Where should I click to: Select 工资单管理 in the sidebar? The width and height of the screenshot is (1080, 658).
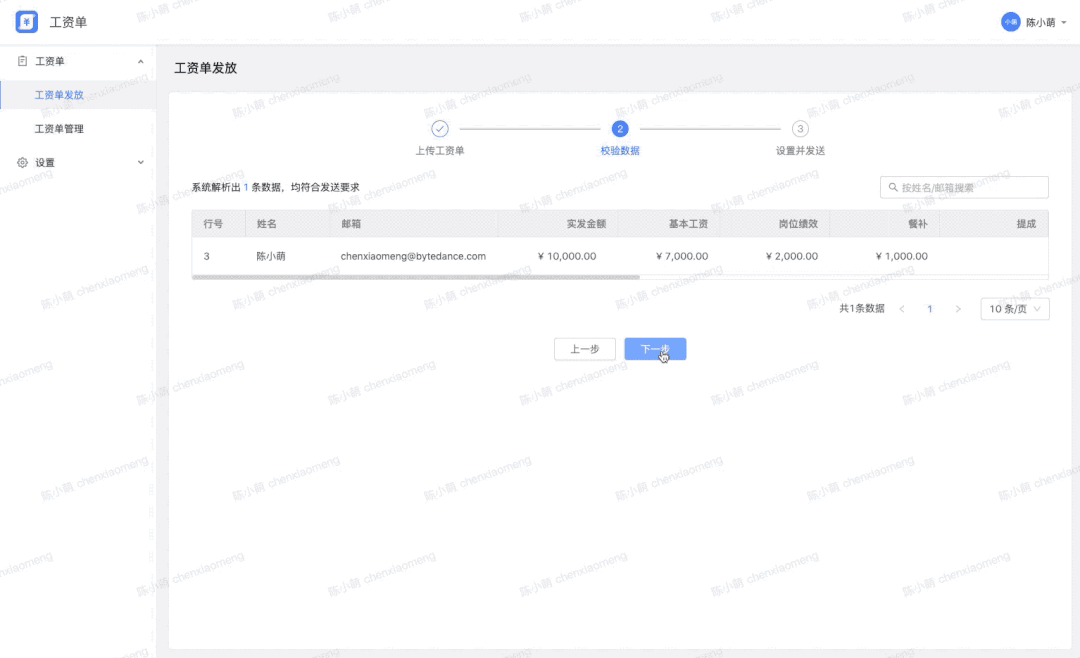(78, 129)
